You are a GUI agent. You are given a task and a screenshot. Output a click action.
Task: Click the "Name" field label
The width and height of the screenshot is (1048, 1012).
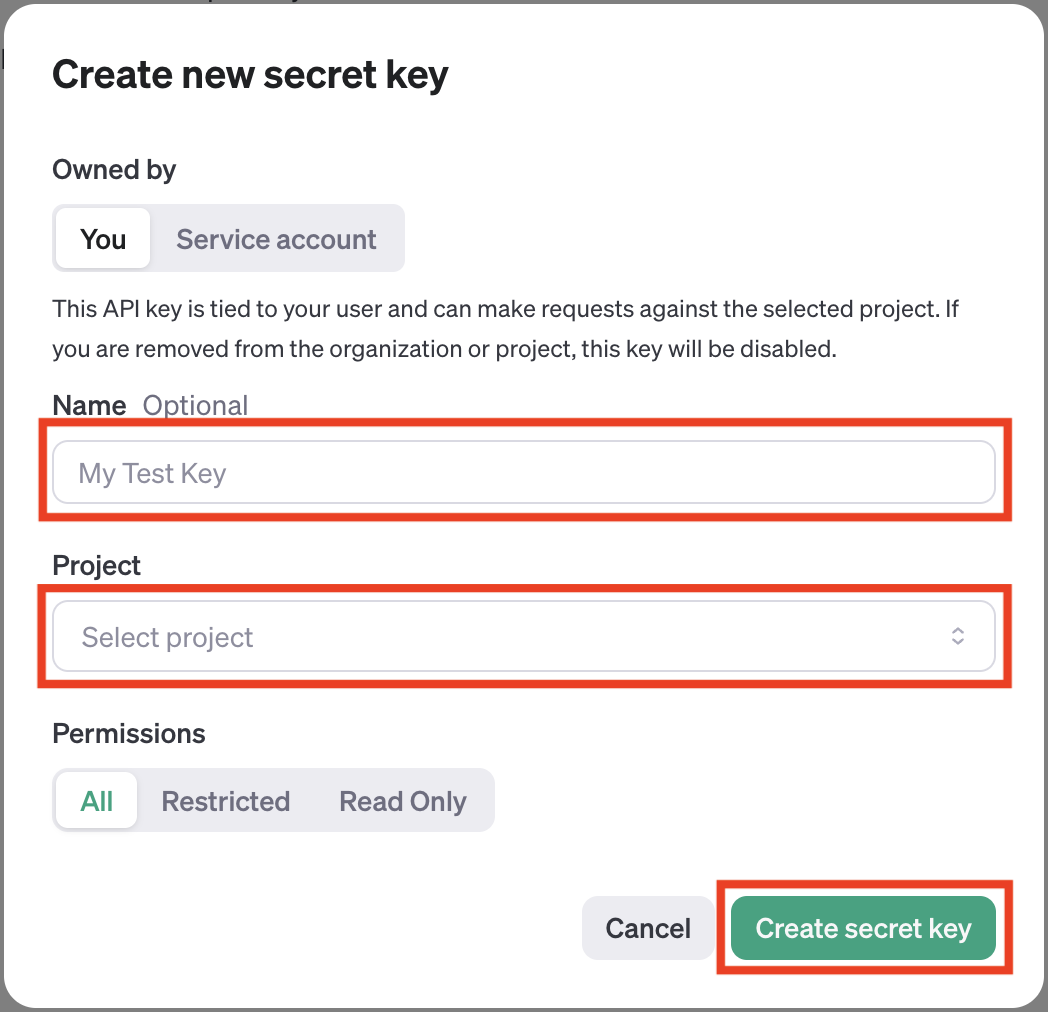point(89,405)
